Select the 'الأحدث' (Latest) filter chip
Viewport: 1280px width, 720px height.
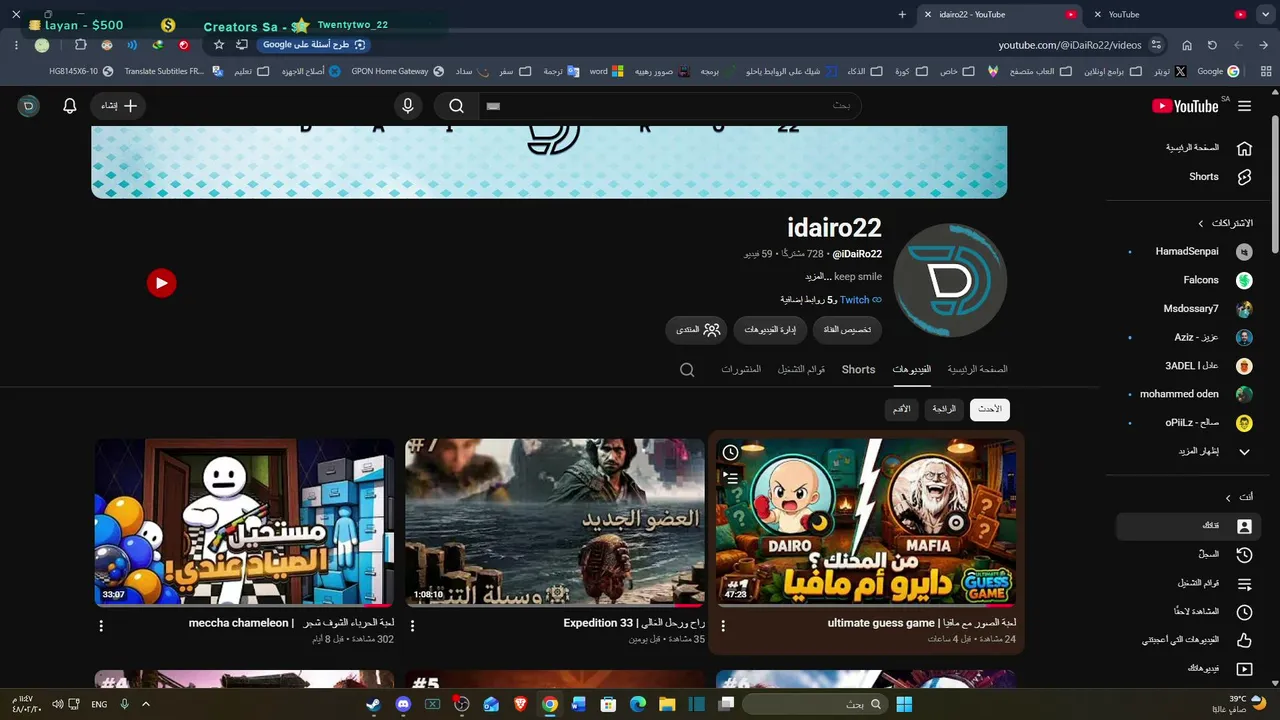click(990, 409)
